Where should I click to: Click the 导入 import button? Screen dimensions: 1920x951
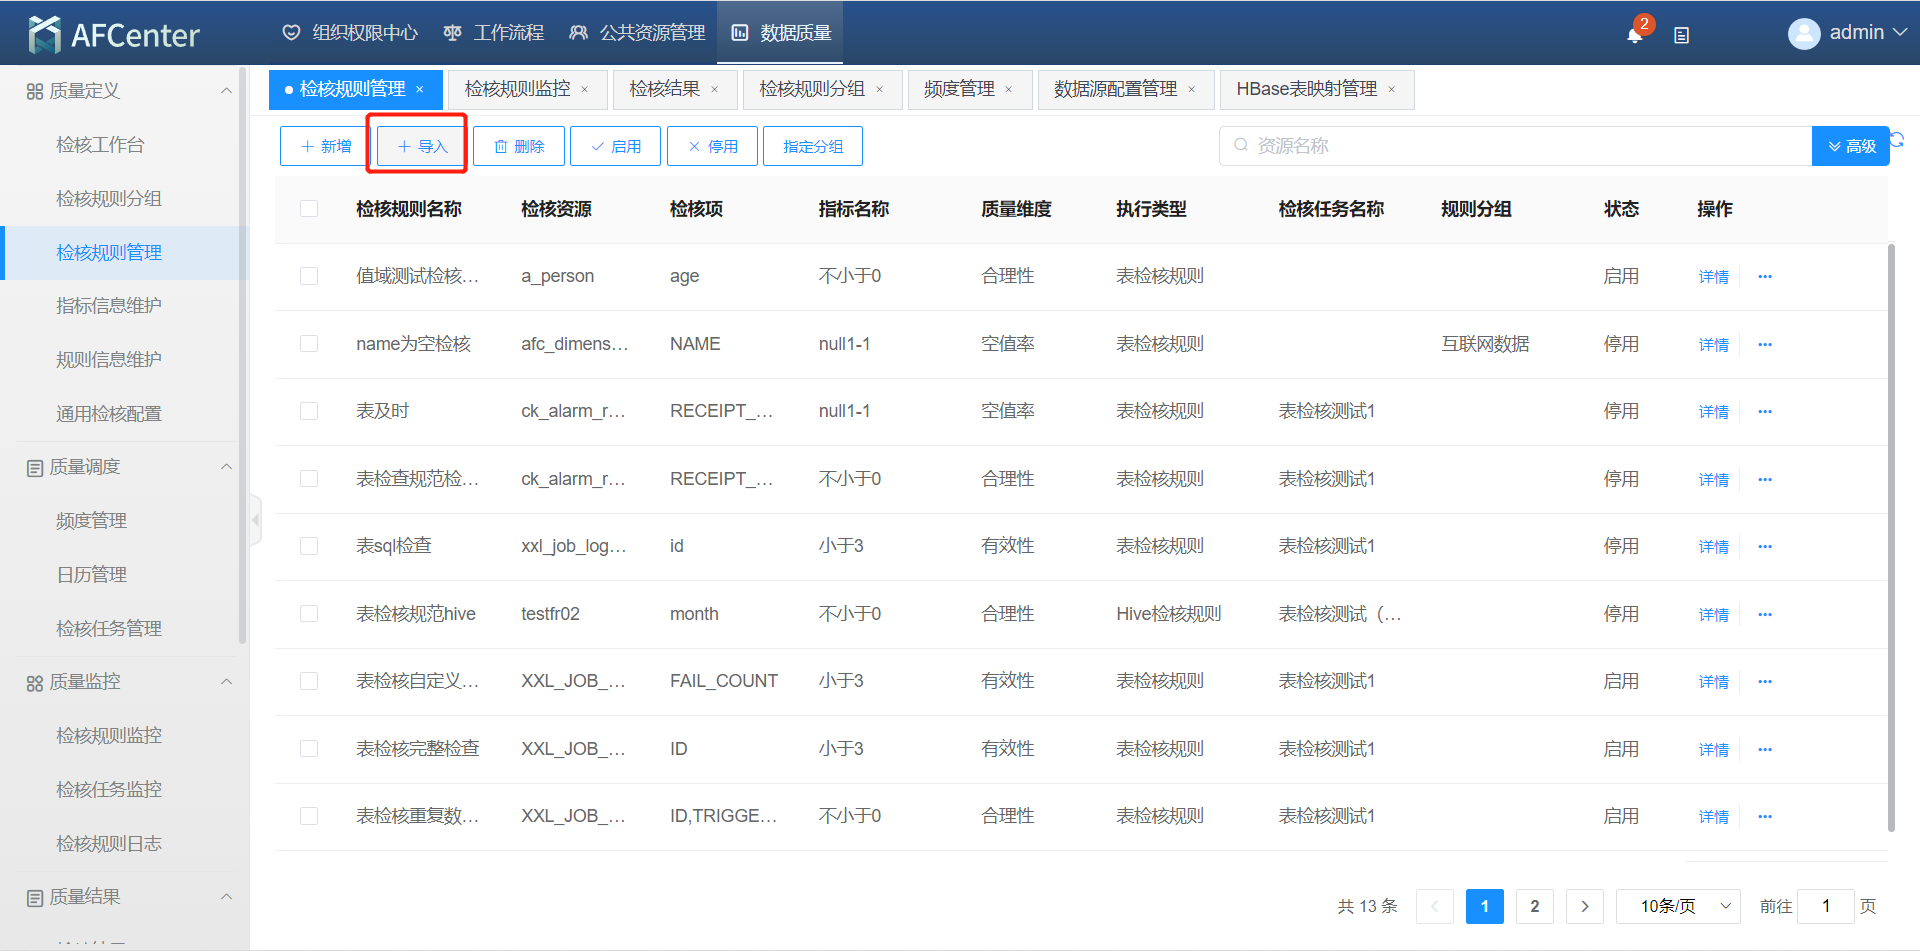pyautogui.click(x=422, y=146)
